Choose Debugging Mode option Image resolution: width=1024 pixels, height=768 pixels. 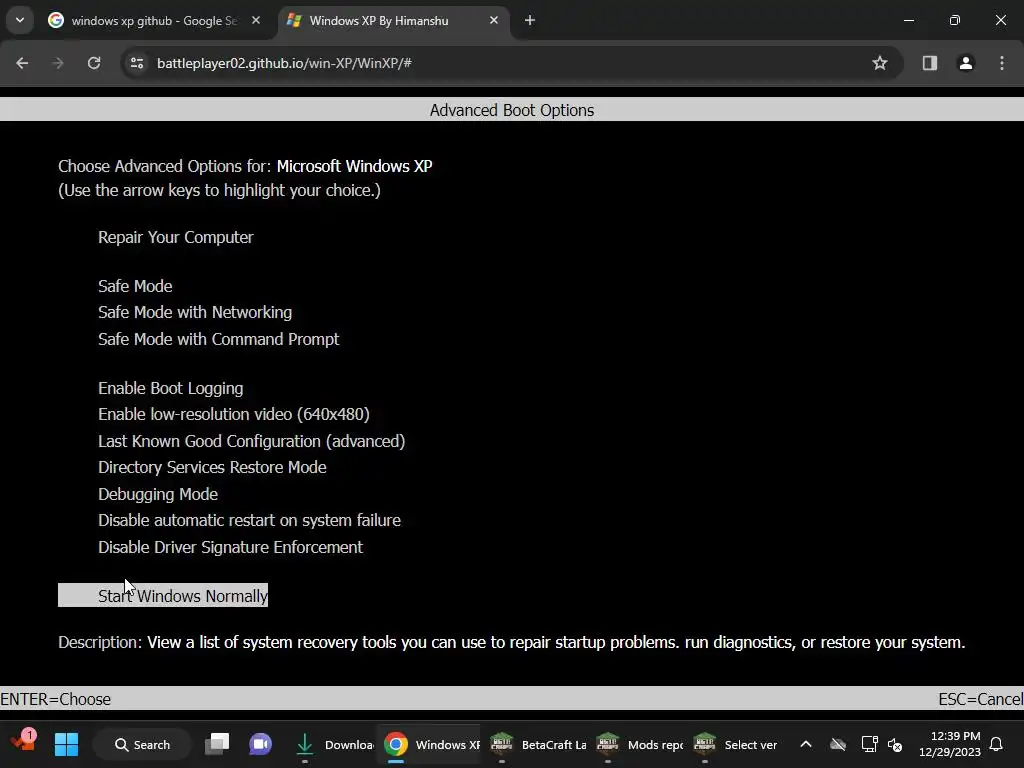[158, 494]
